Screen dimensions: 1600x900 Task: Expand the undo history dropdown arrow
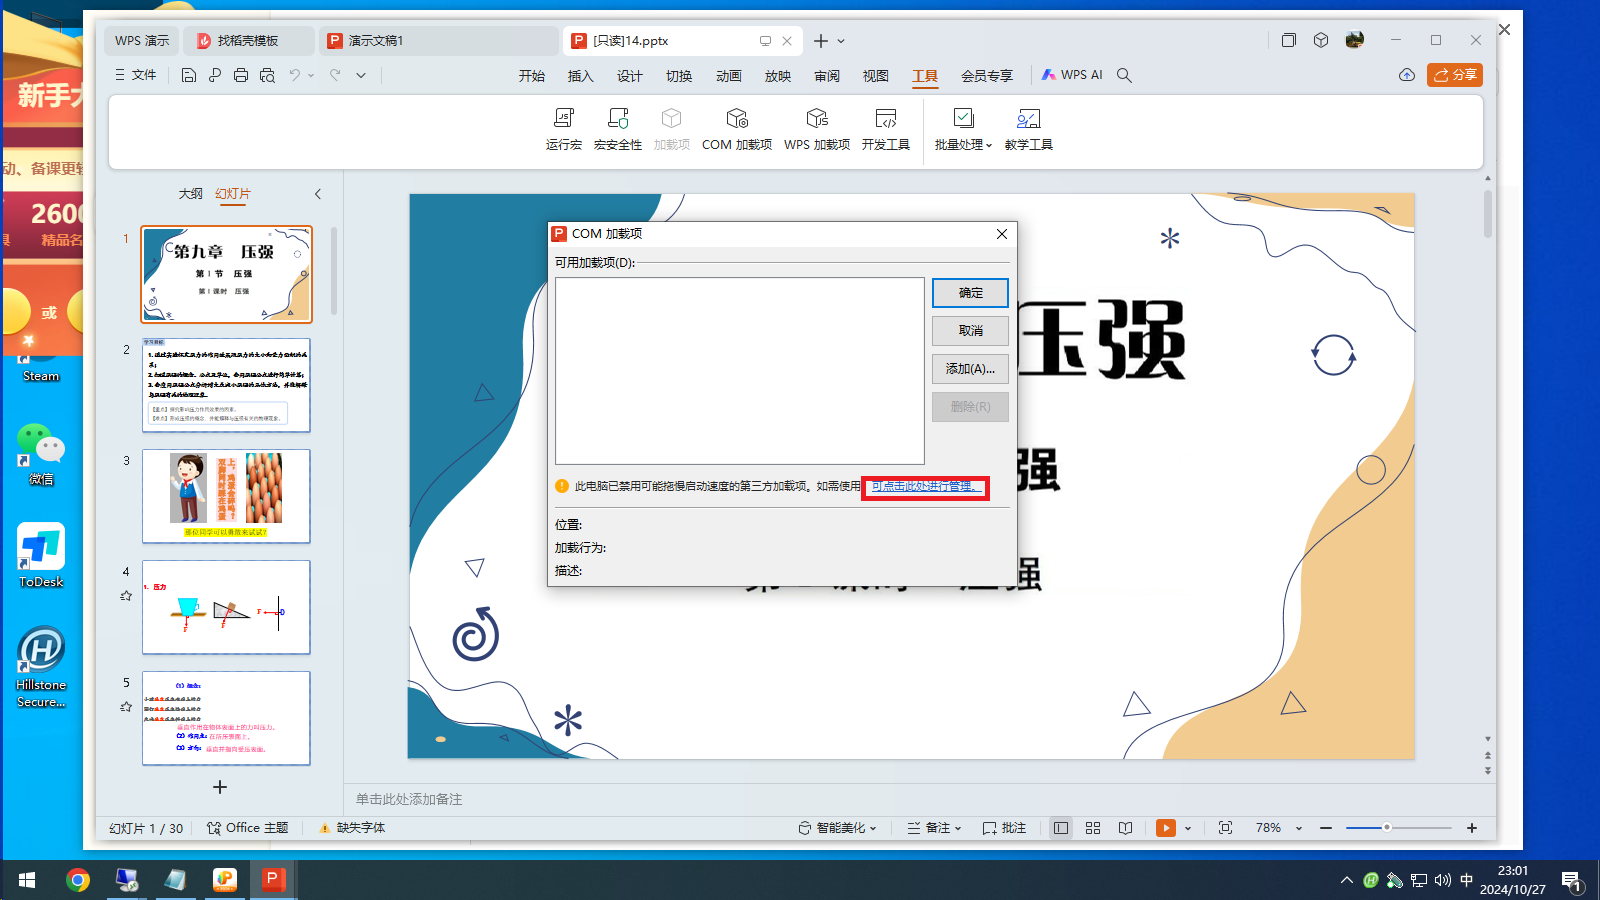click(311, 75)
